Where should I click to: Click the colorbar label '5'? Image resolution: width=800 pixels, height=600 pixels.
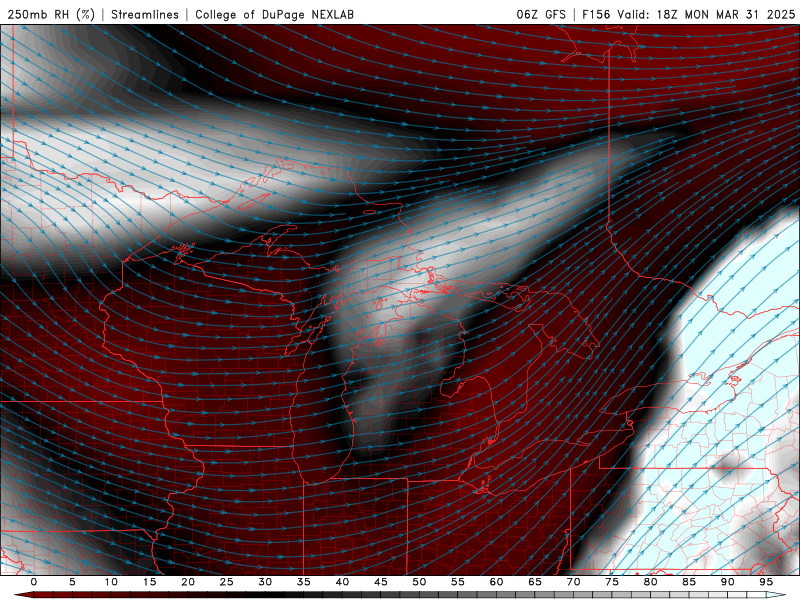(x=72, y=582)
